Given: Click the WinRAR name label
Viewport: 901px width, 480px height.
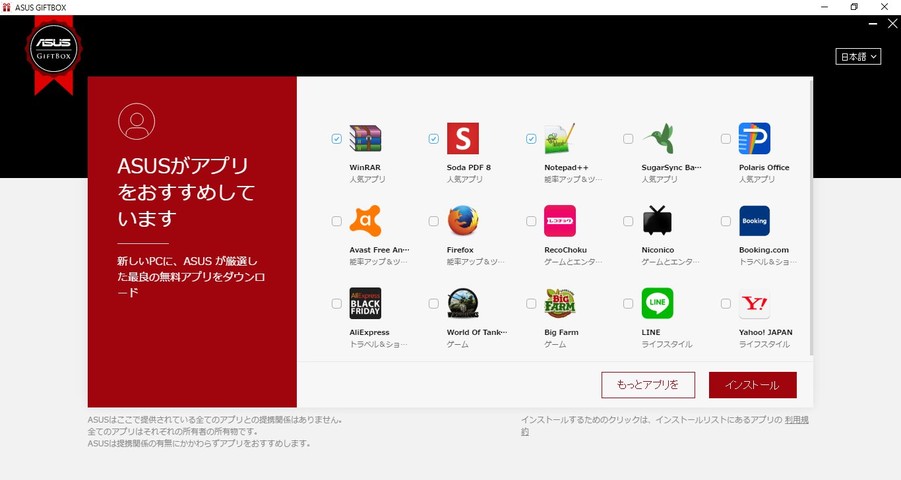Looking at the screenshot, I should [365, 167].
